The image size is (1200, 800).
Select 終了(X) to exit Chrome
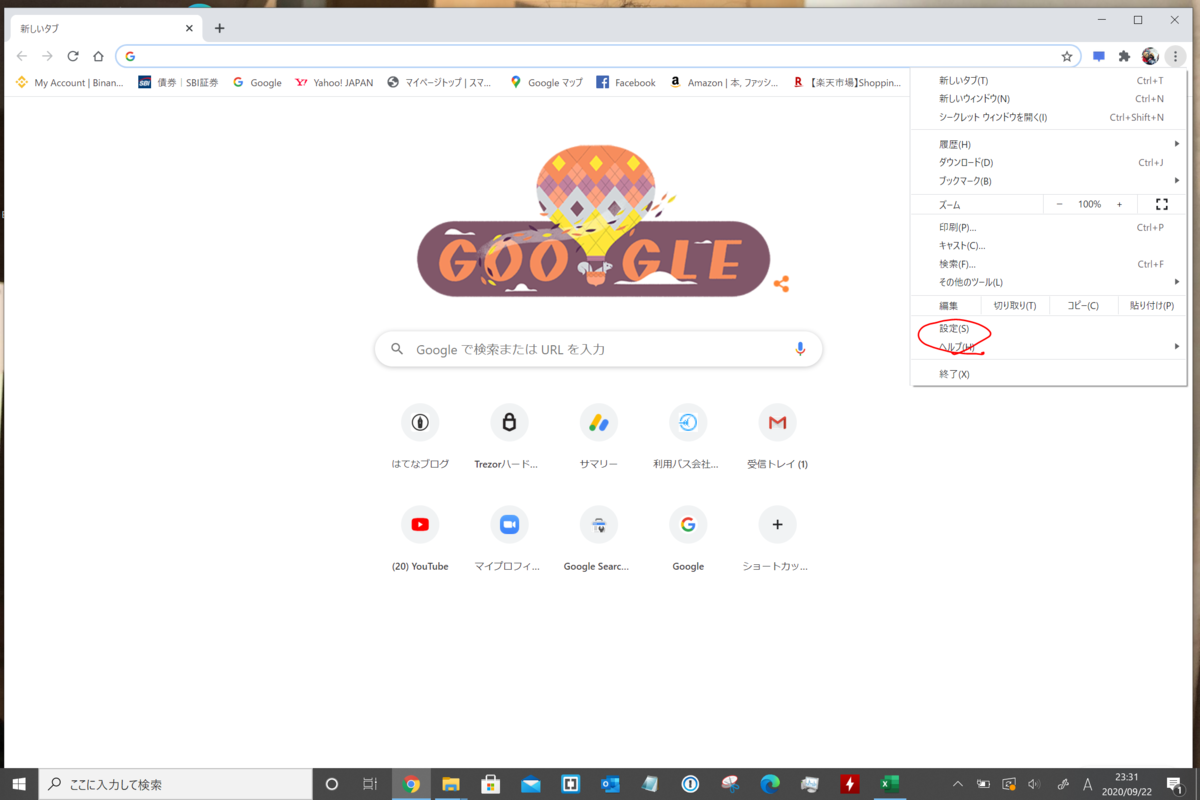[1049, 374]
